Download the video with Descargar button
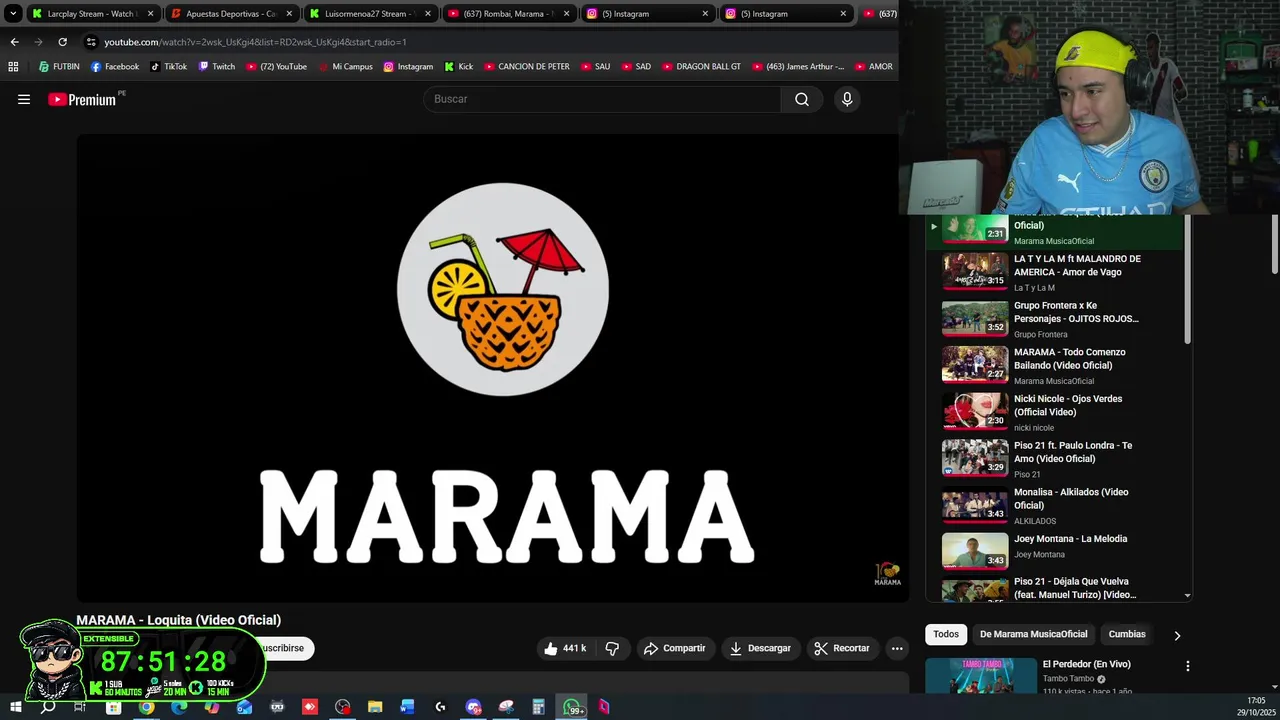 tap(760, 648)
